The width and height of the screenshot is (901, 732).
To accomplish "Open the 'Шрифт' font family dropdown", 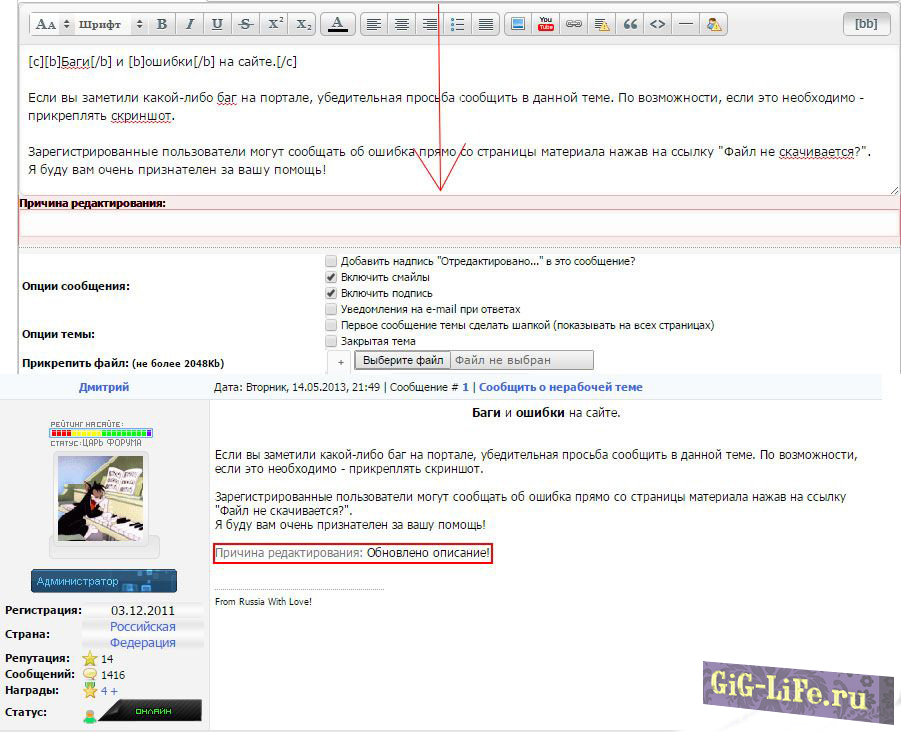I will pyautogui.click(x=110, y=24).
